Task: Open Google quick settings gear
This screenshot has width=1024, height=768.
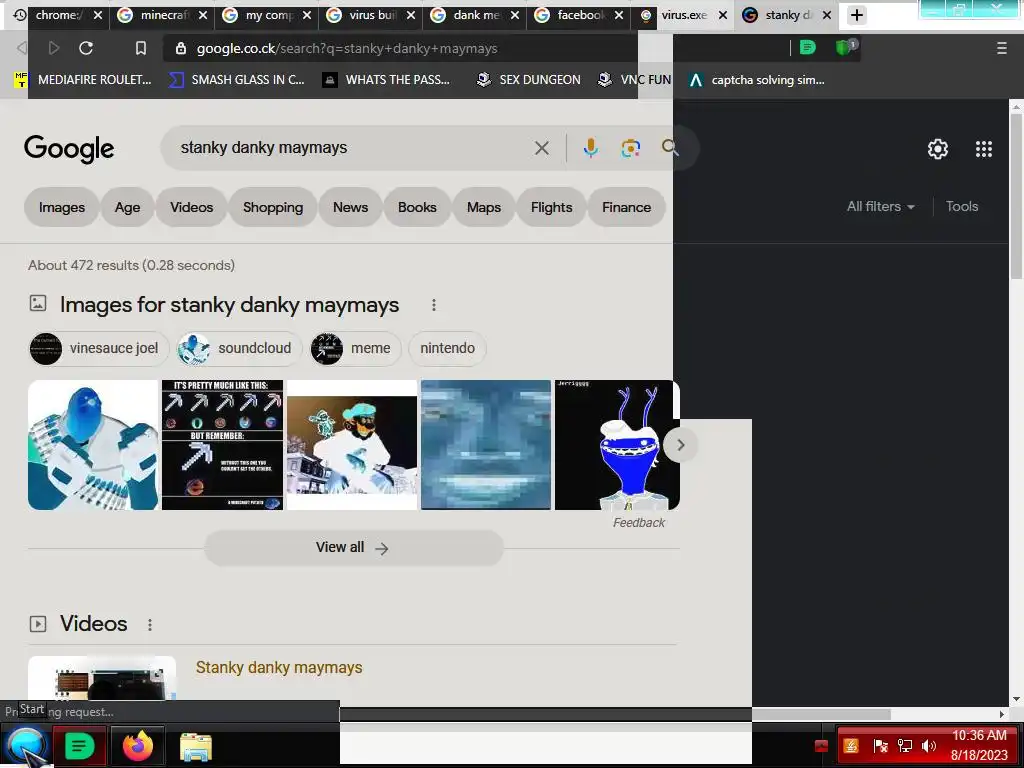Action: [x=938, y=149]
